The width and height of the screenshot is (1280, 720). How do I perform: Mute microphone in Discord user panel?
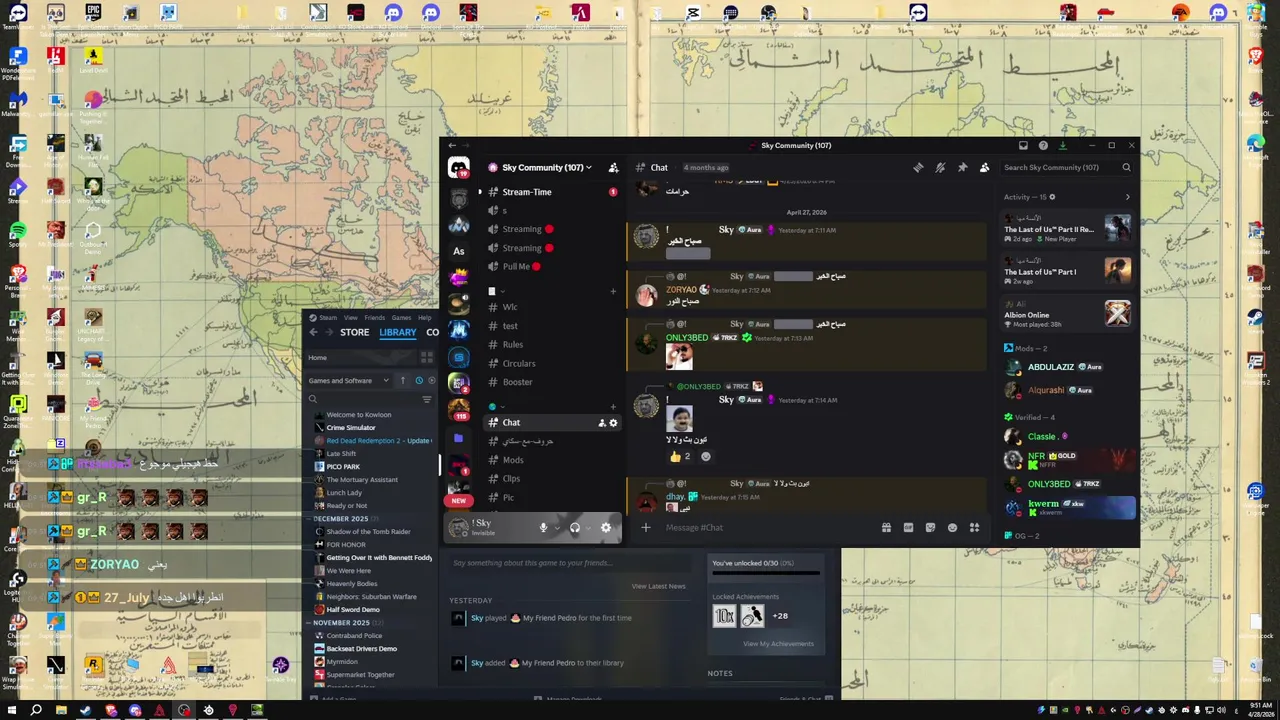tap(543, 528)
